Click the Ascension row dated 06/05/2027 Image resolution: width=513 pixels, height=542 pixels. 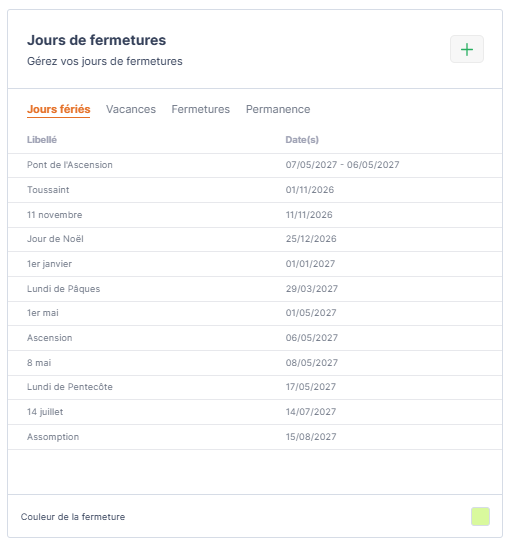pos(255,338)
